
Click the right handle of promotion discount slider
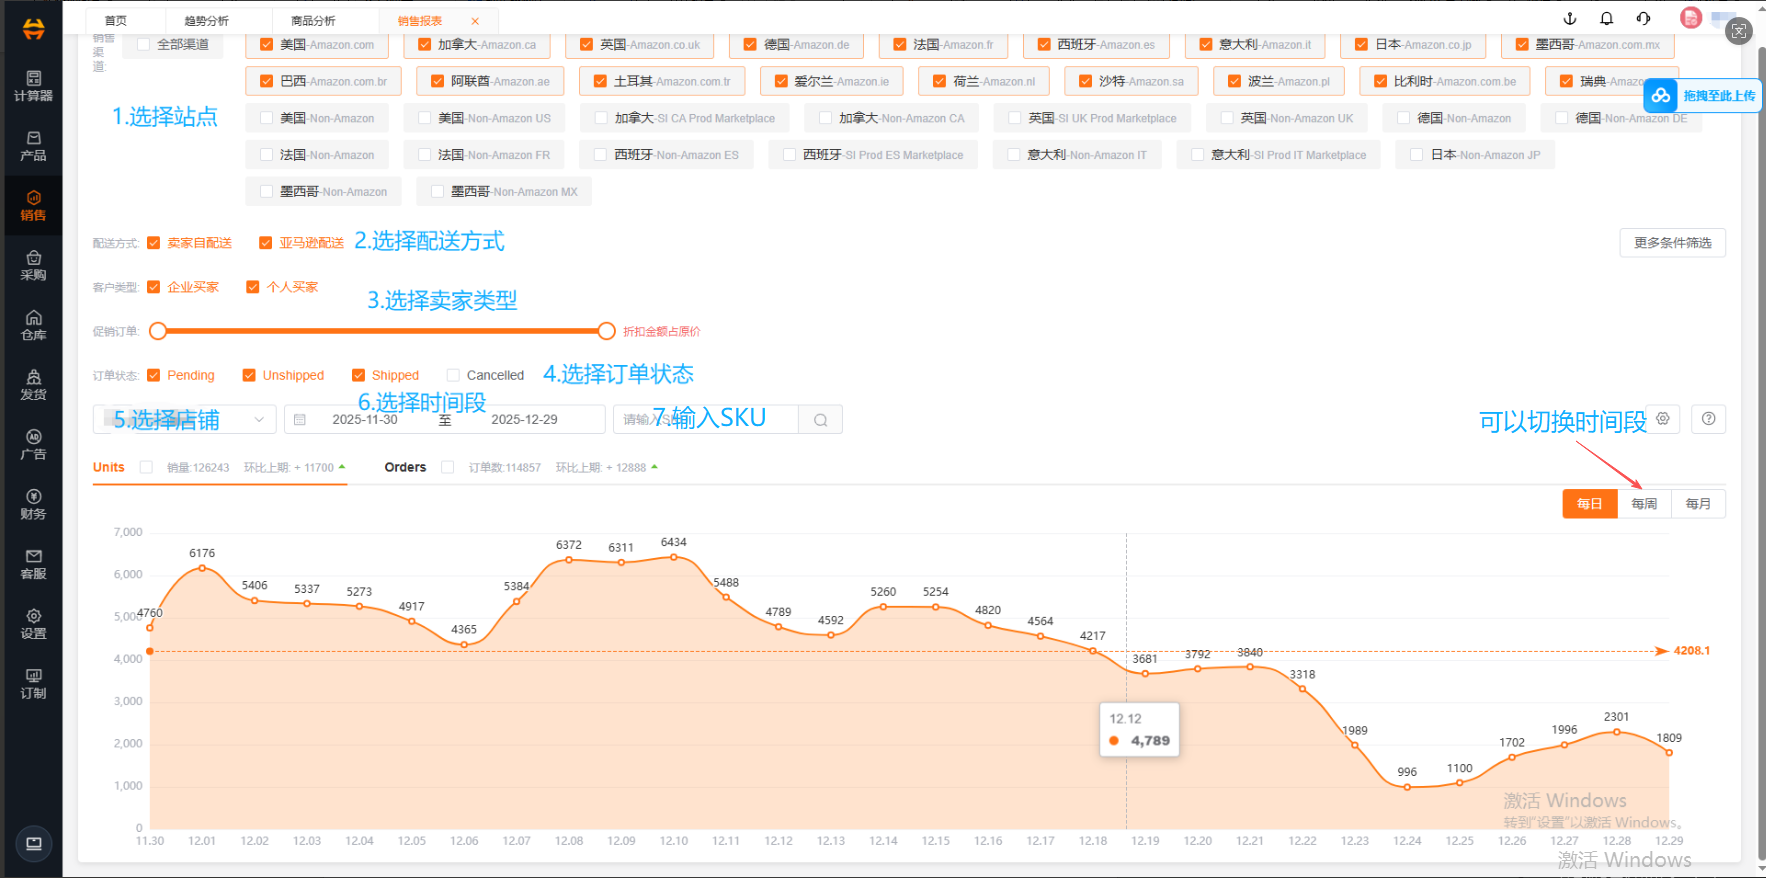click(x=606, y=331)
